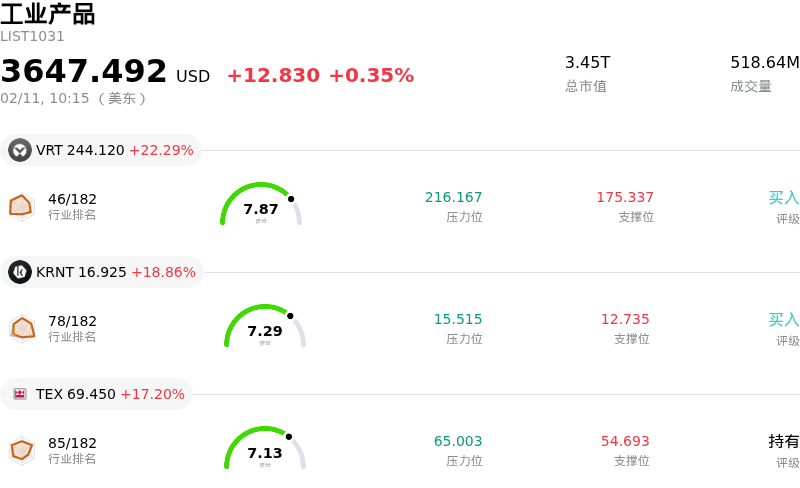The width and height of the screenshot is (800, 488).
Task: Open the radar chart icon beside 46/182
Action: click(21, 206)
